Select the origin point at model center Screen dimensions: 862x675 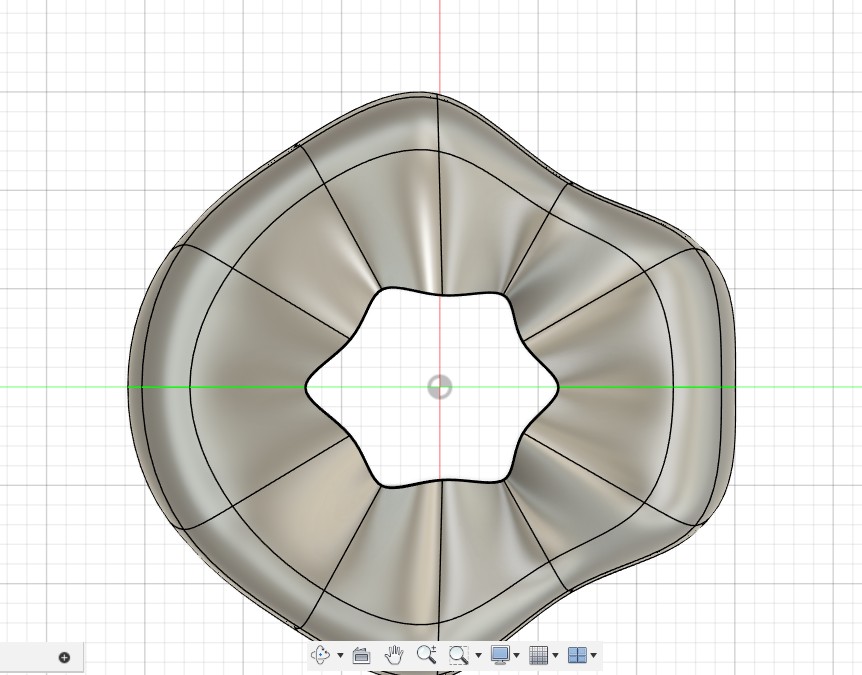(439, 387)
